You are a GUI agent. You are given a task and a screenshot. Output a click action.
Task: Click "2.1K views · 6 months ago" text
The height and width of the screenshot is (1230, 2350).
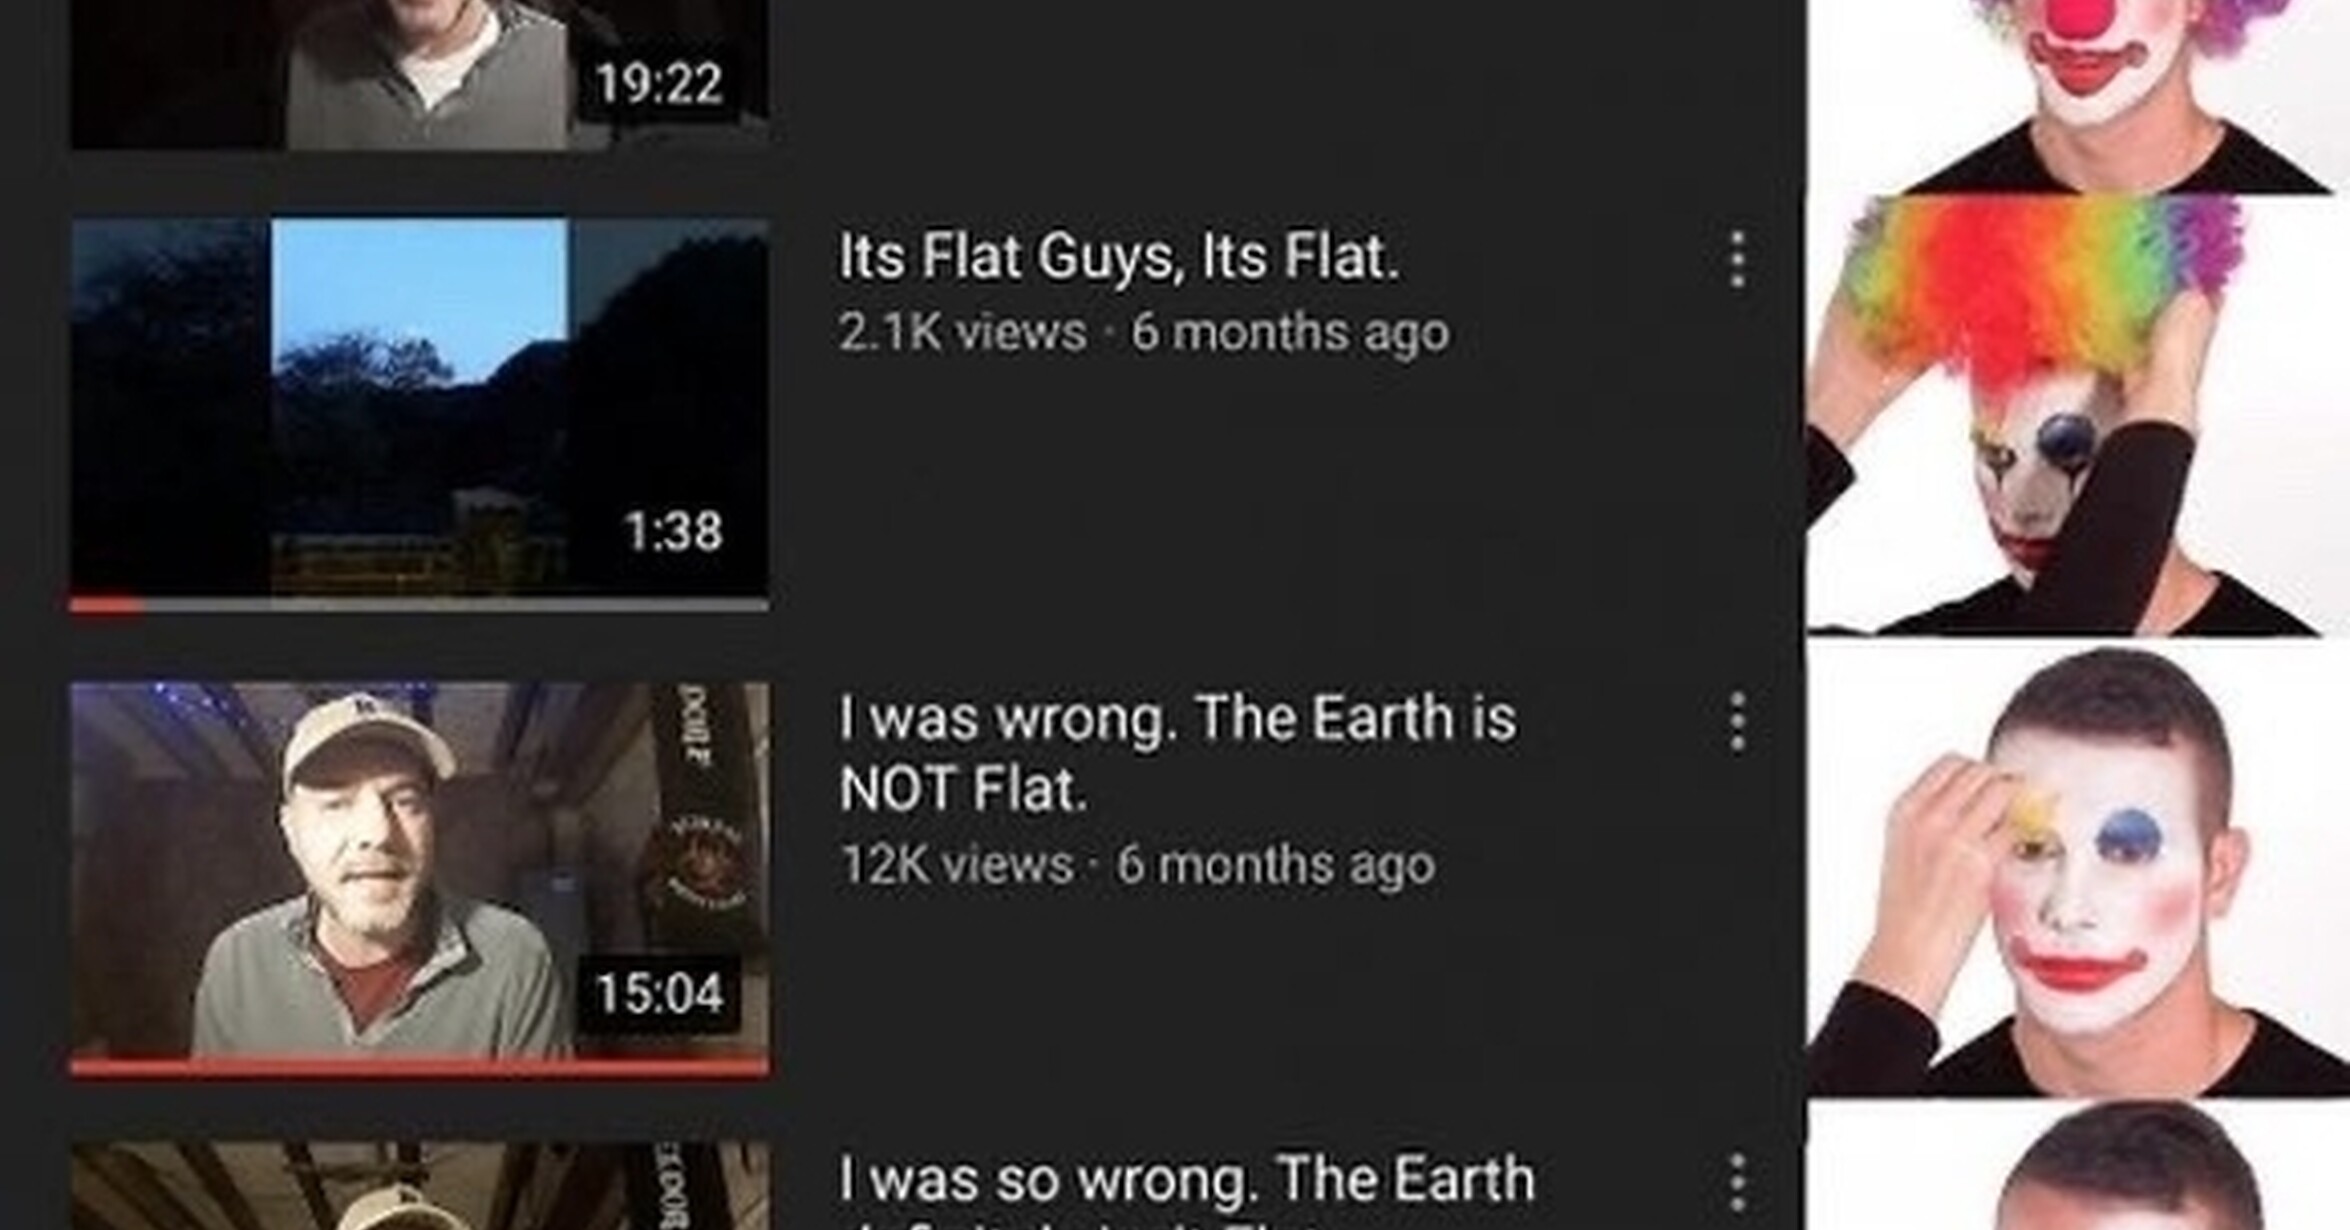pos(1144,333)
